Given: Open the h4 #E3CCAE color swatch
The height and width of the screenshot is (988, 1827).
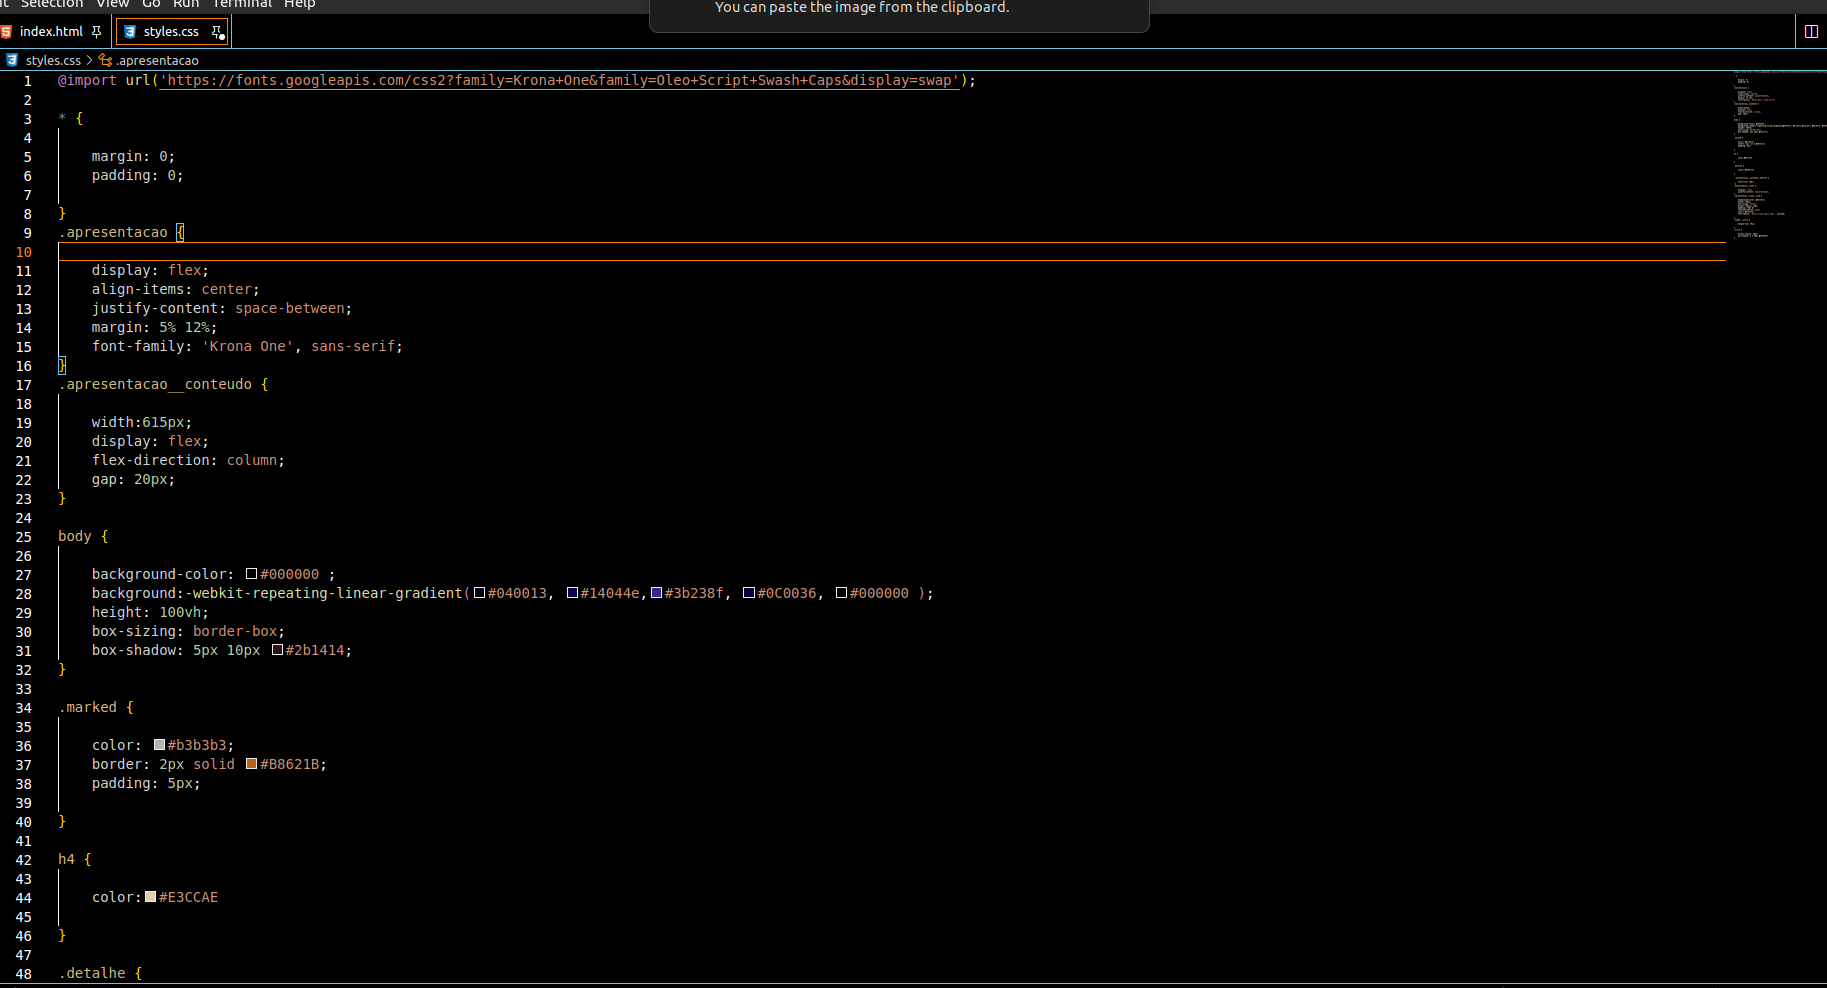Looking at the screenshot, I should coord(151,897).
